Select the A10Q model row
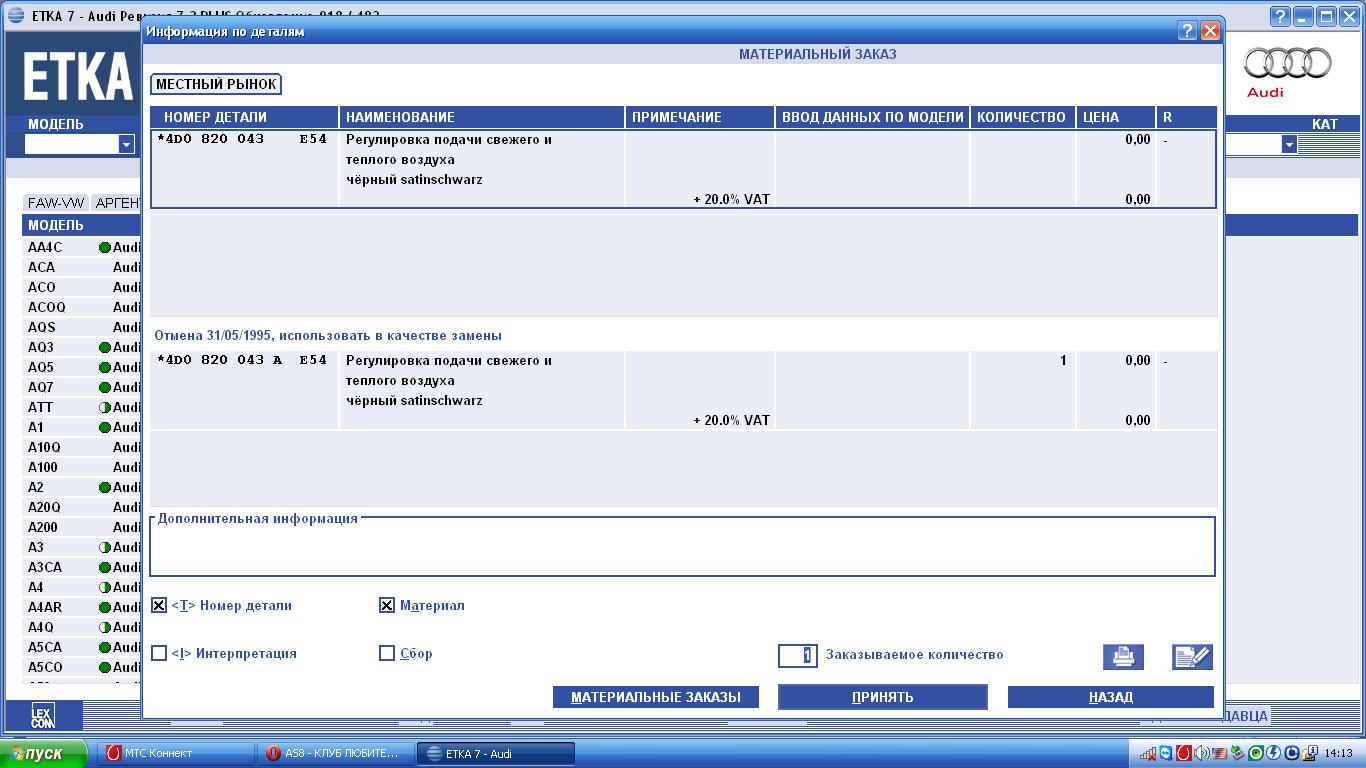Viewport: 1366px width, 768px height. 82,447
